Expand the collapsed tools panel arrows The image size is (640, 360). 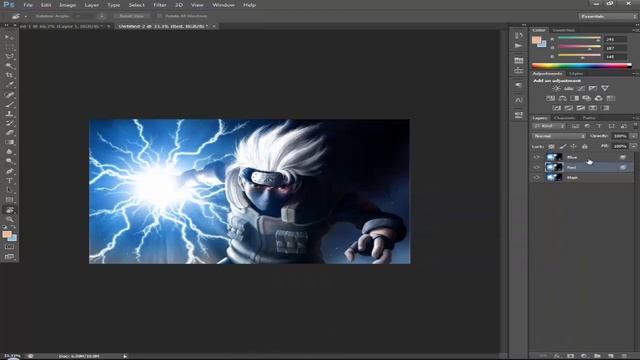6,26
